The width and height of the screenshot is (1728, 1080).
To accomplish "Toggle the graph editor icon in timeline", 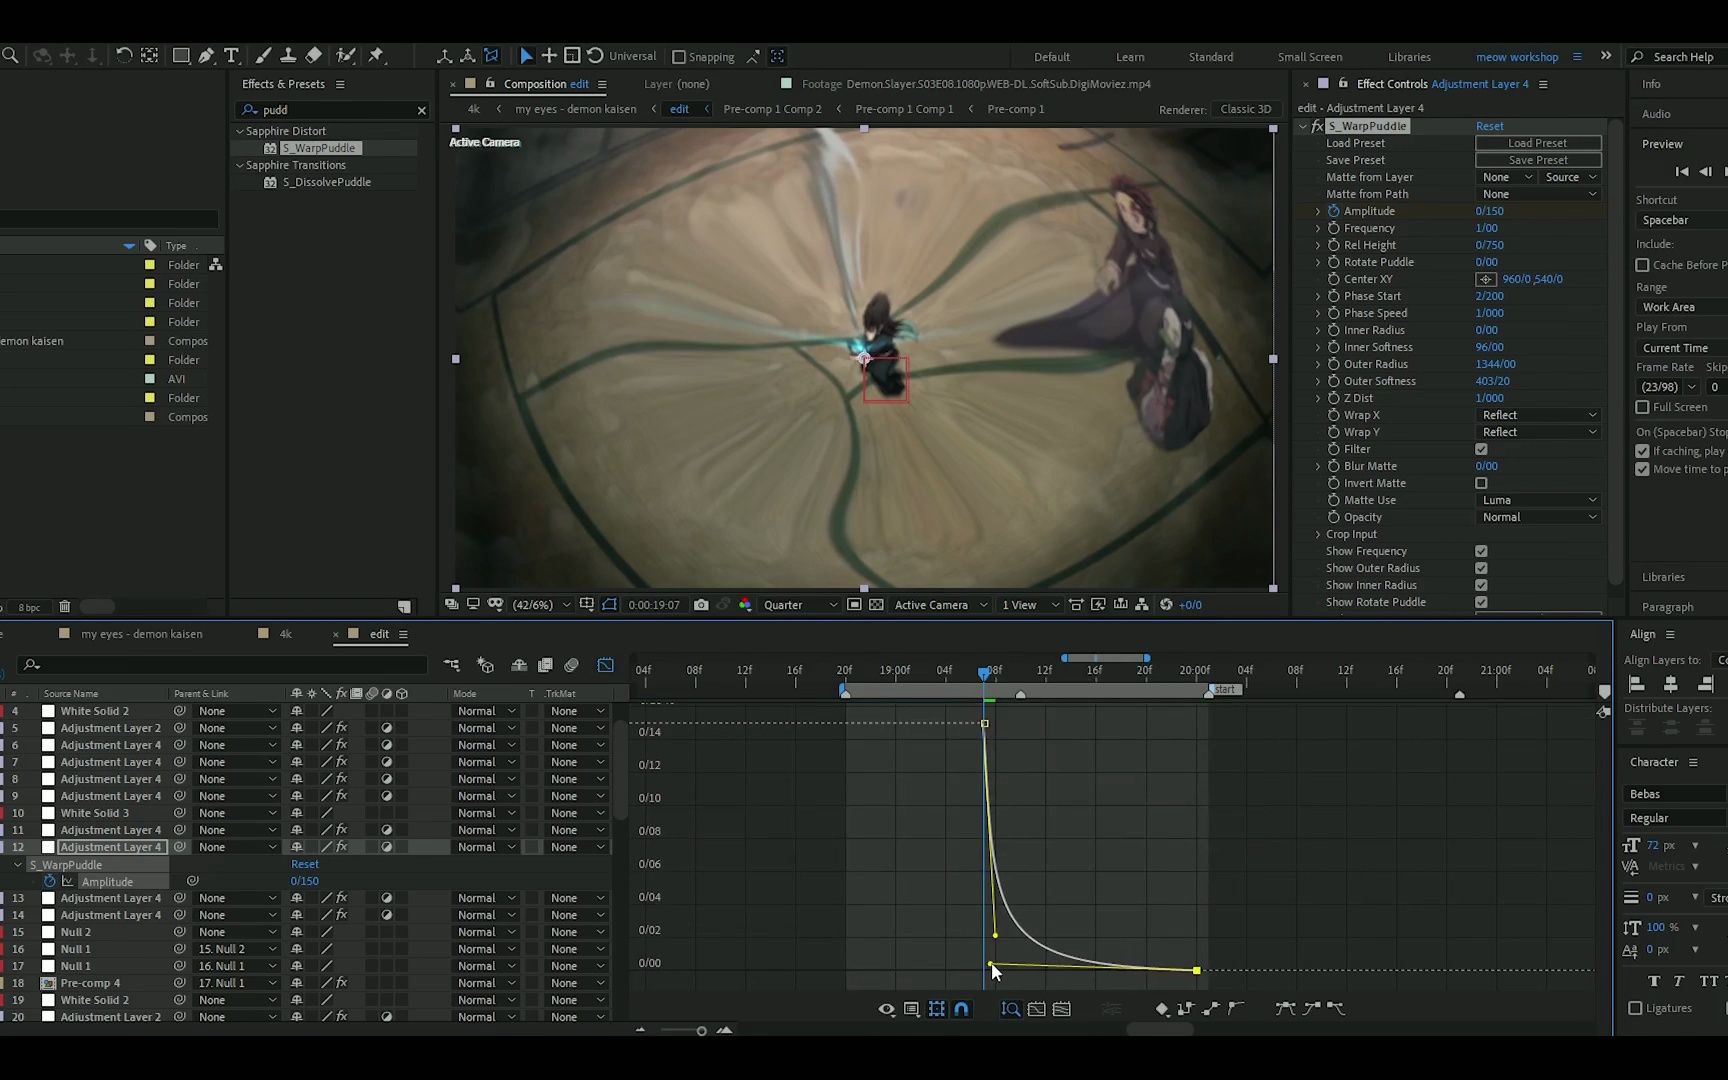I will [605, 665].
